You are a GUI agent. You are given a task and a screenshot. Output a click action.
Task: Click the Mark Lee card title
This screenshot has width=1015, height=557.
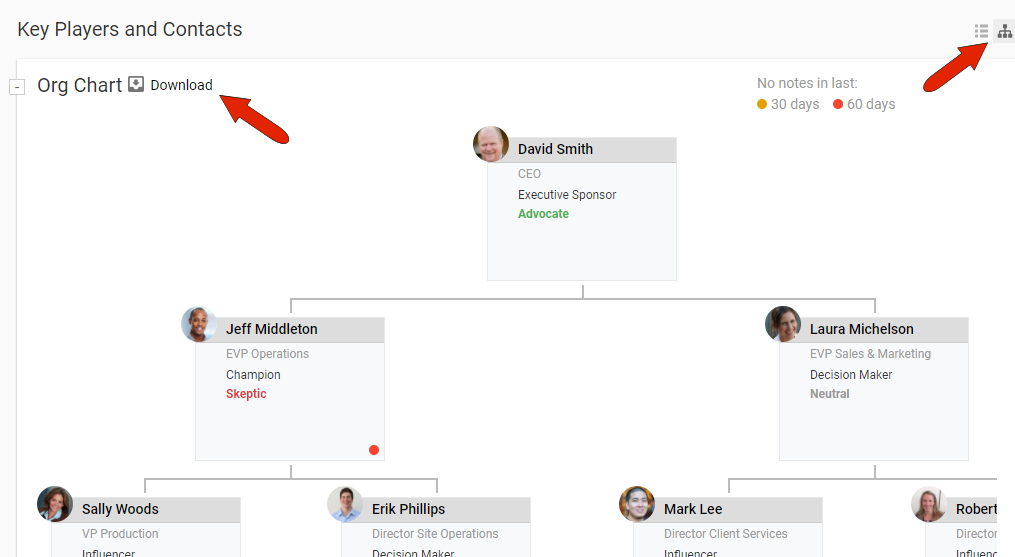coord(693,509)
